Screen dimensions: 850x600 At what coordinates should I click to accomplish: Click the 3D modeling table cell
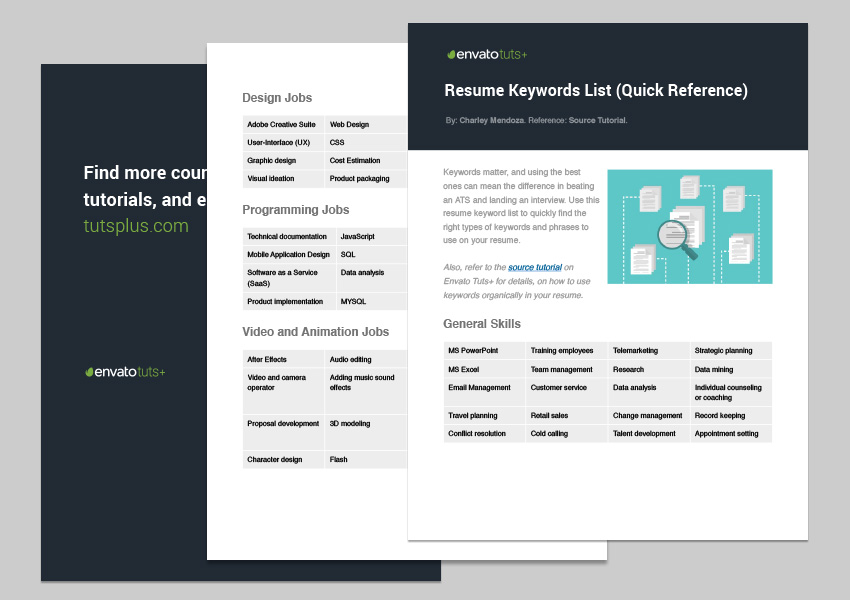(350, 424)
